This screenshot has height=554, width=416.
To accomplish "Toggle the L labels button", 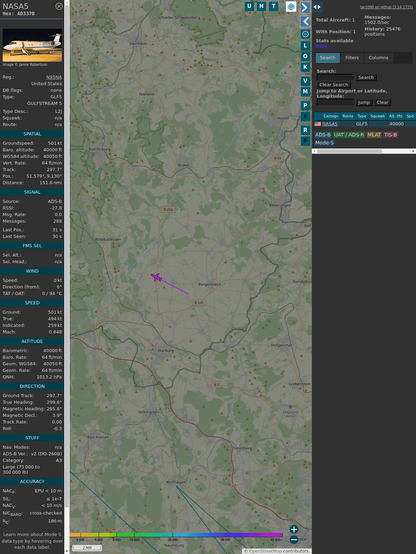I will coord(305,46).
